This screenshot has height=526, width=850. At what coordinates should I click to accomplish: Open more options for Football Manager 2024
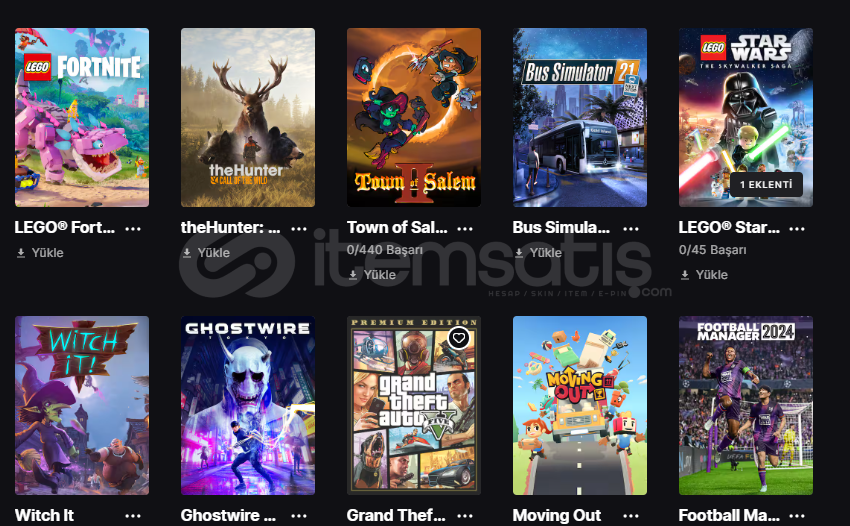(x=796, y=516)
